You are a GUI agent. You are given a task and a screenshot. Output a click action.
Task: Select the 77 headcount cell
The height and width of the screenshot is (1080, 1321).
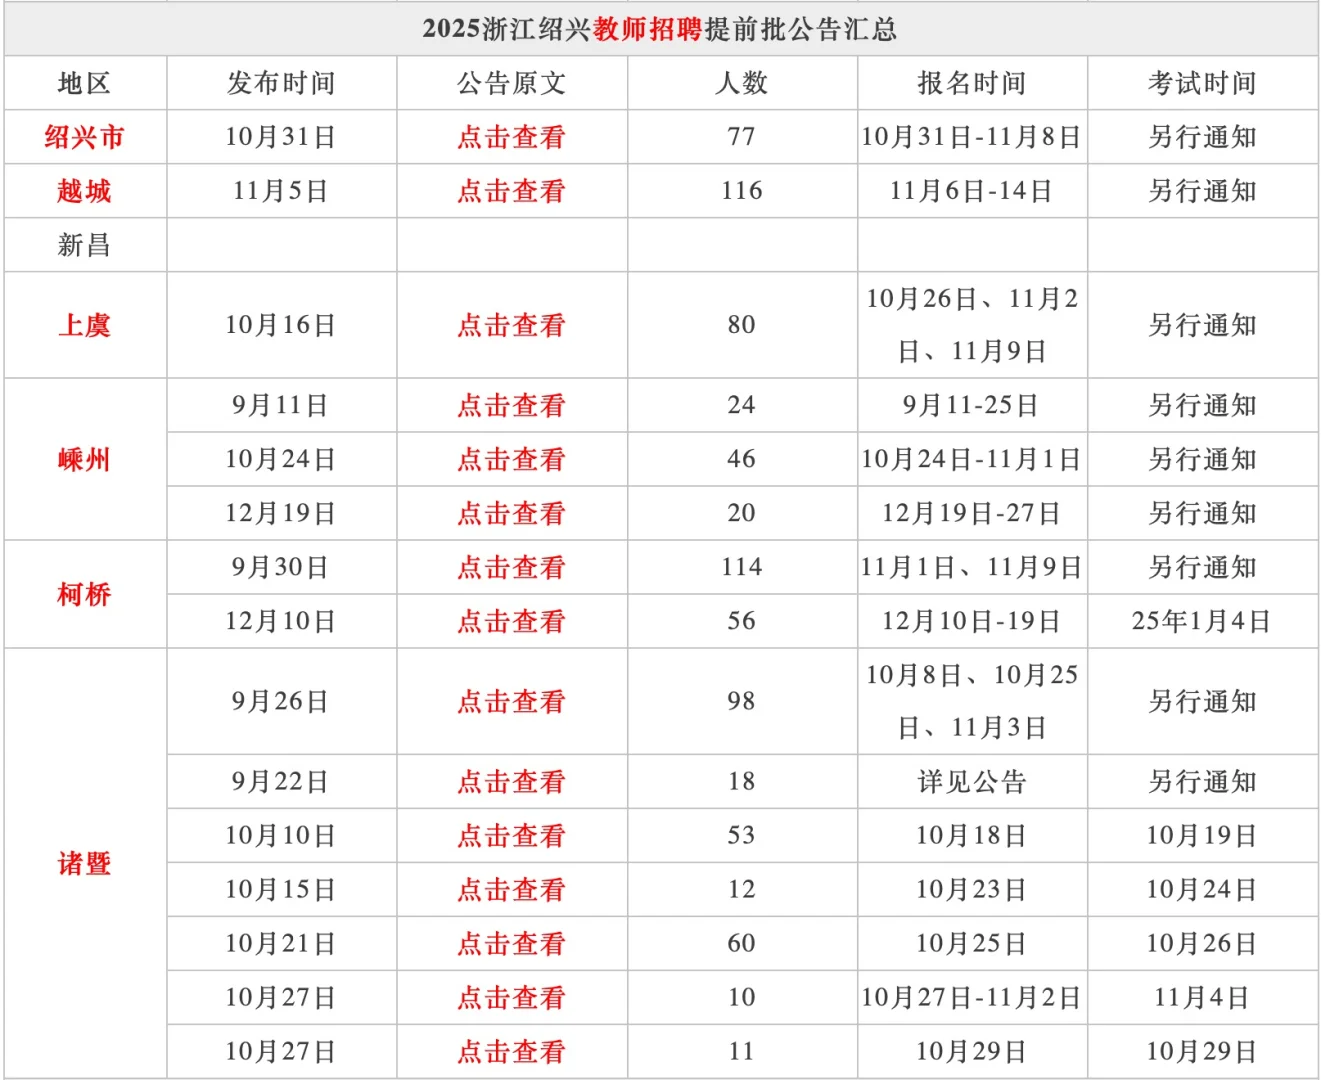point(742,137)
